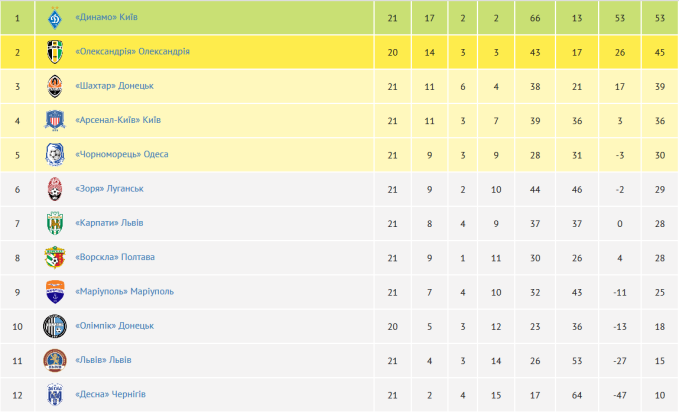The width and height of the screenshot is (679, 412).
Task: Click the Zorya Luhansk club crest
Action: 54,189
